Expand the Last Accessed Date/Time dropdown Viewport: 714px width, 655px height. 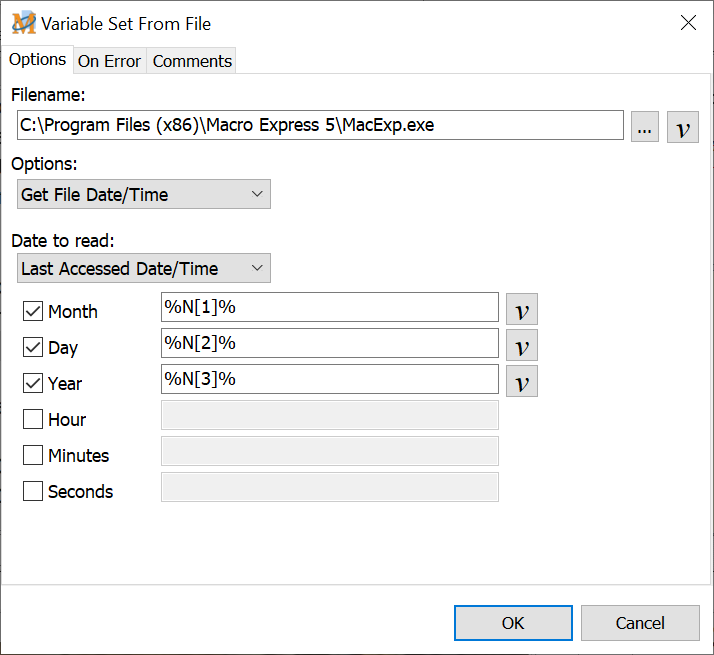tap(144, 268)
